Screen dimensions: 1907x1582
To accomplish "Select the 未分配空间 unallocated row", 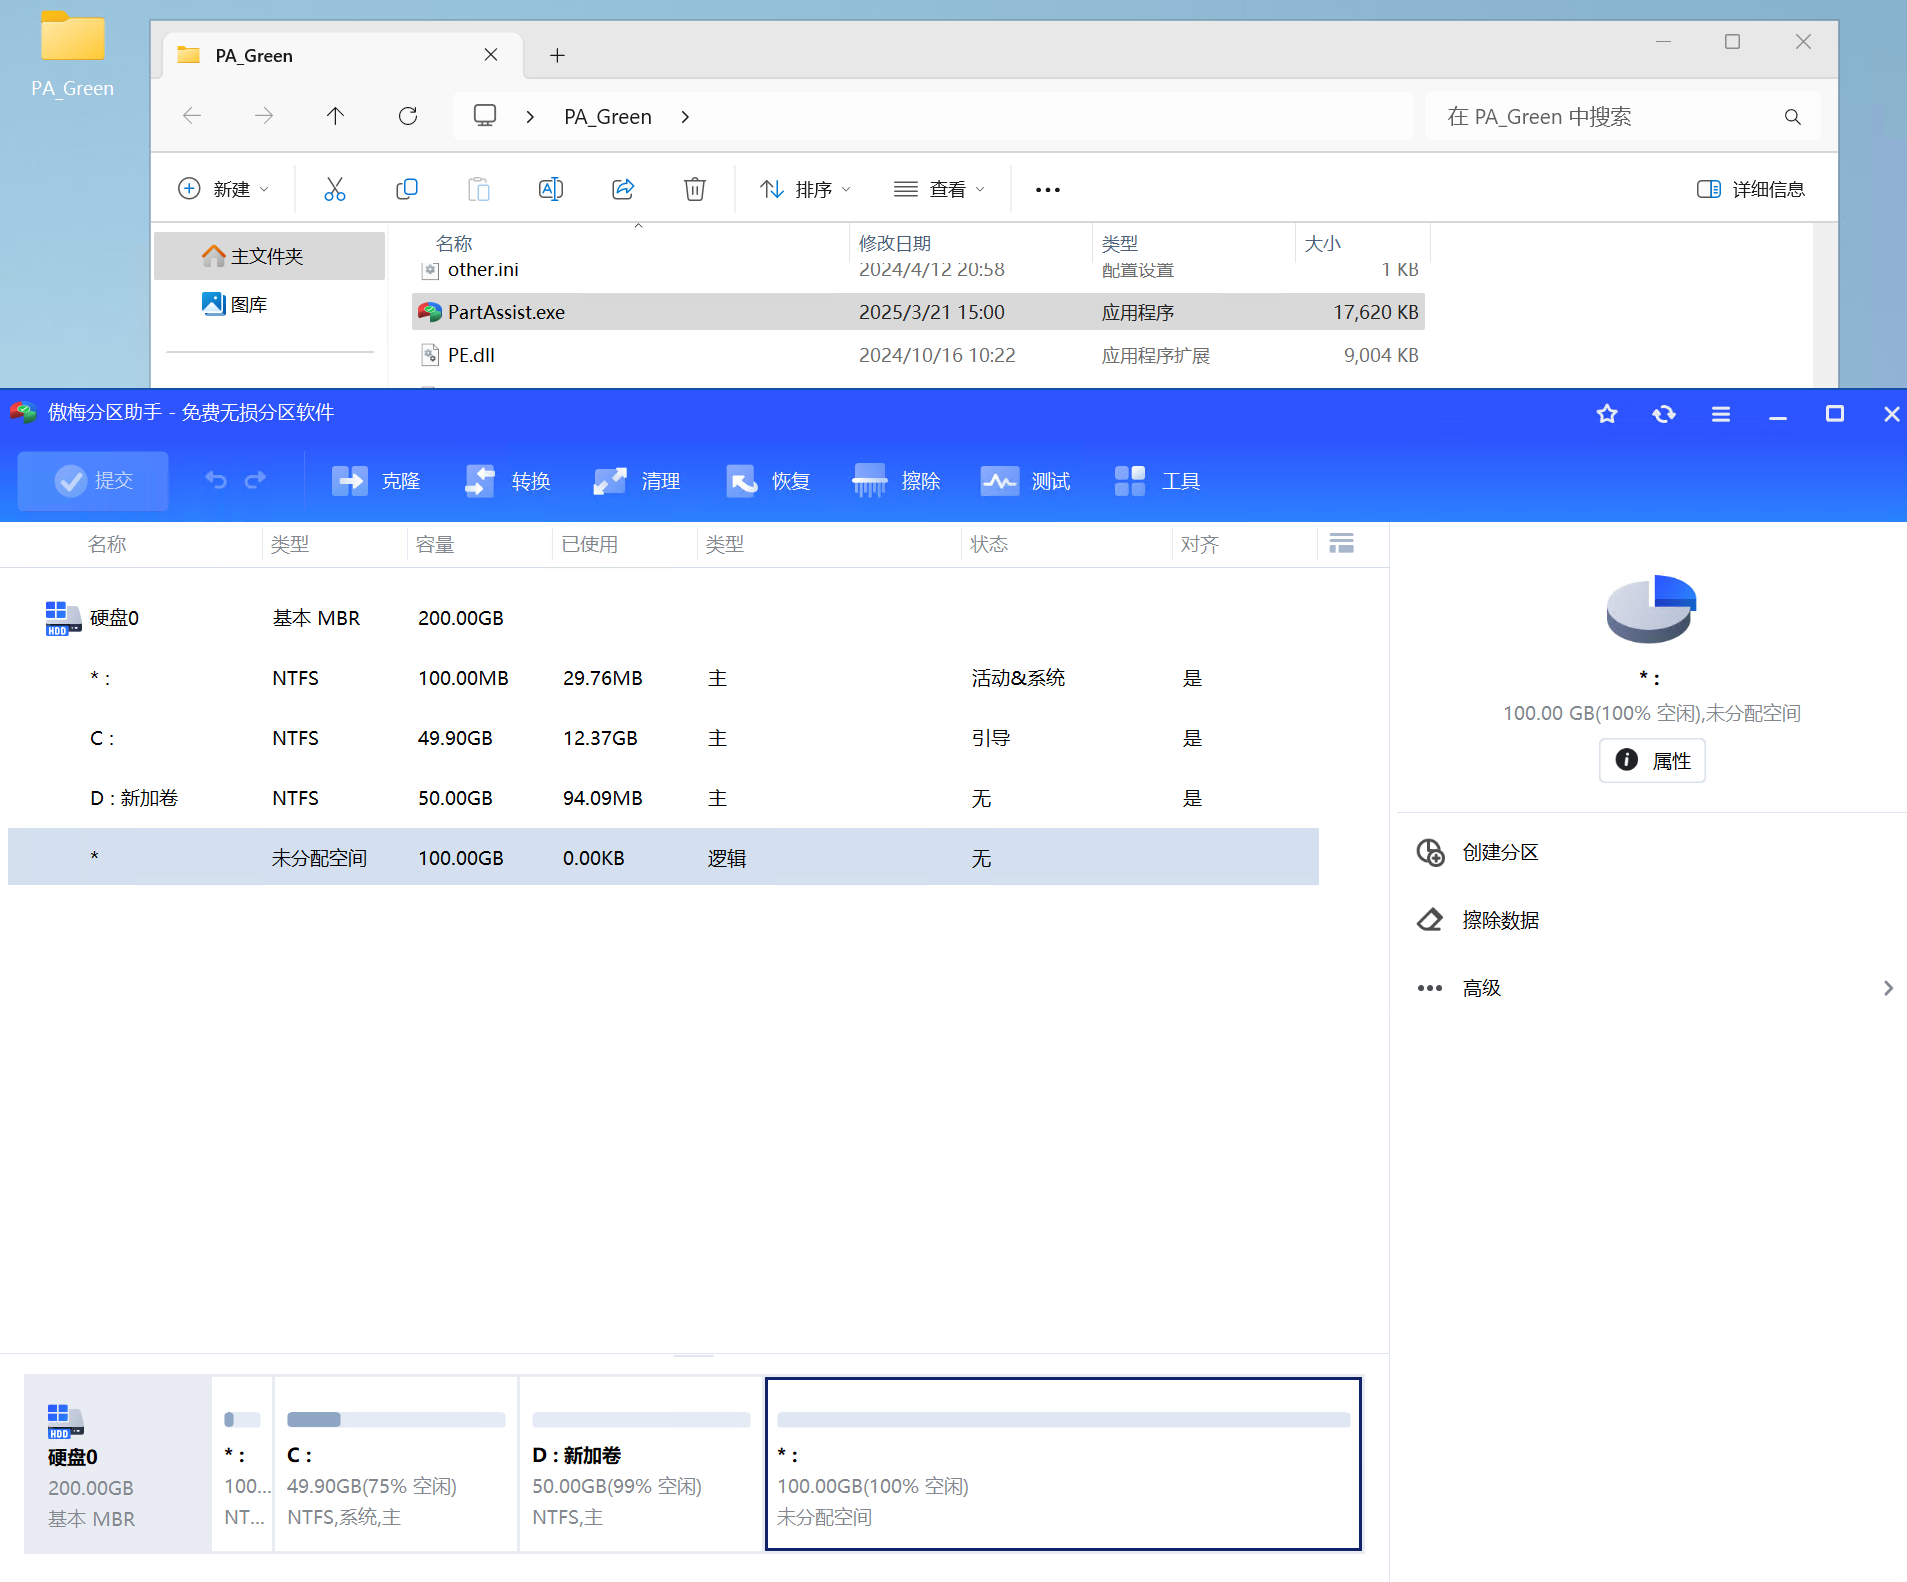I will 663,857.
